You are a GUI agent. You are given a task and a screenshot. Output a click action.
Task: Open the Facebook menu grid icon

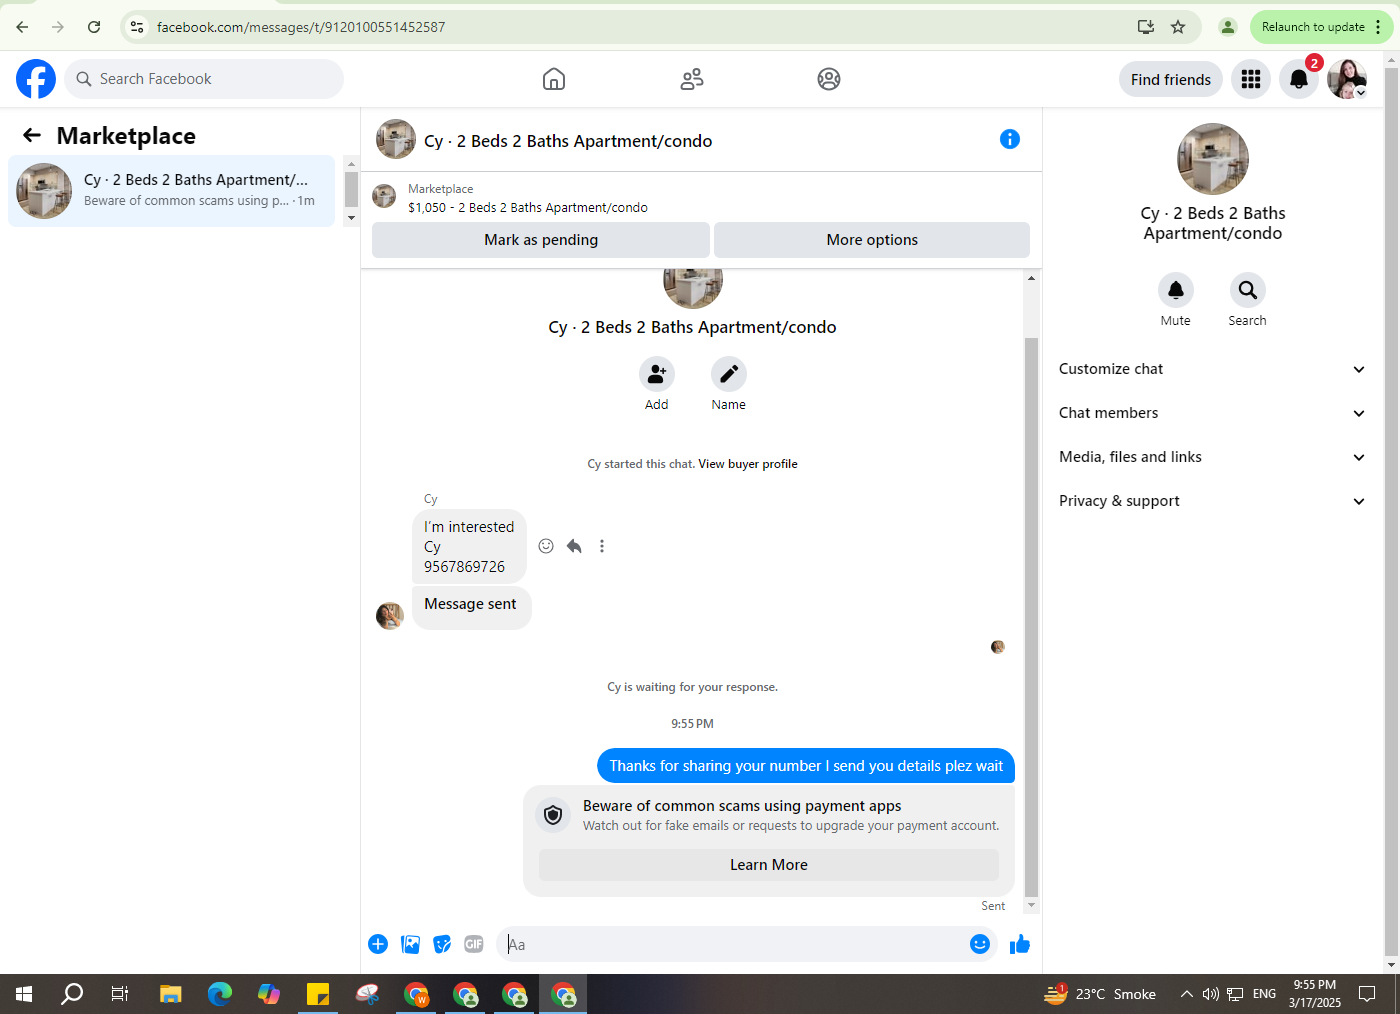1251,79
